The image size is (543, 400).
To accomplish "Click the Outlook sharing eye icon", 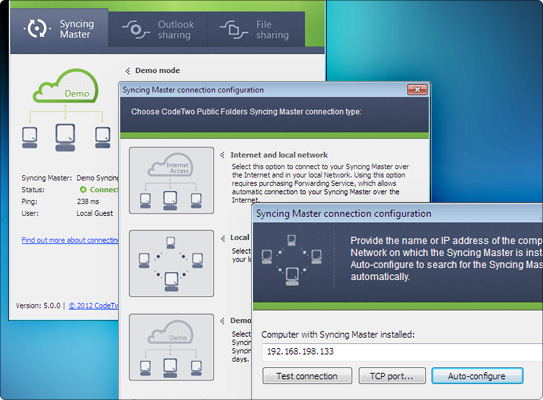I will pos(136,30).
